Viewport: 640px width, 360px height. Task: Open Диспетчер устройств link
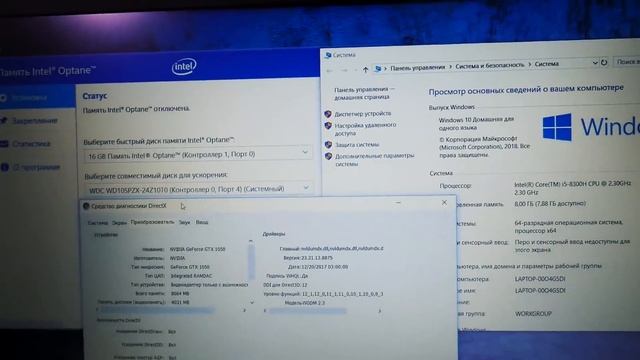tap(362, 114)
